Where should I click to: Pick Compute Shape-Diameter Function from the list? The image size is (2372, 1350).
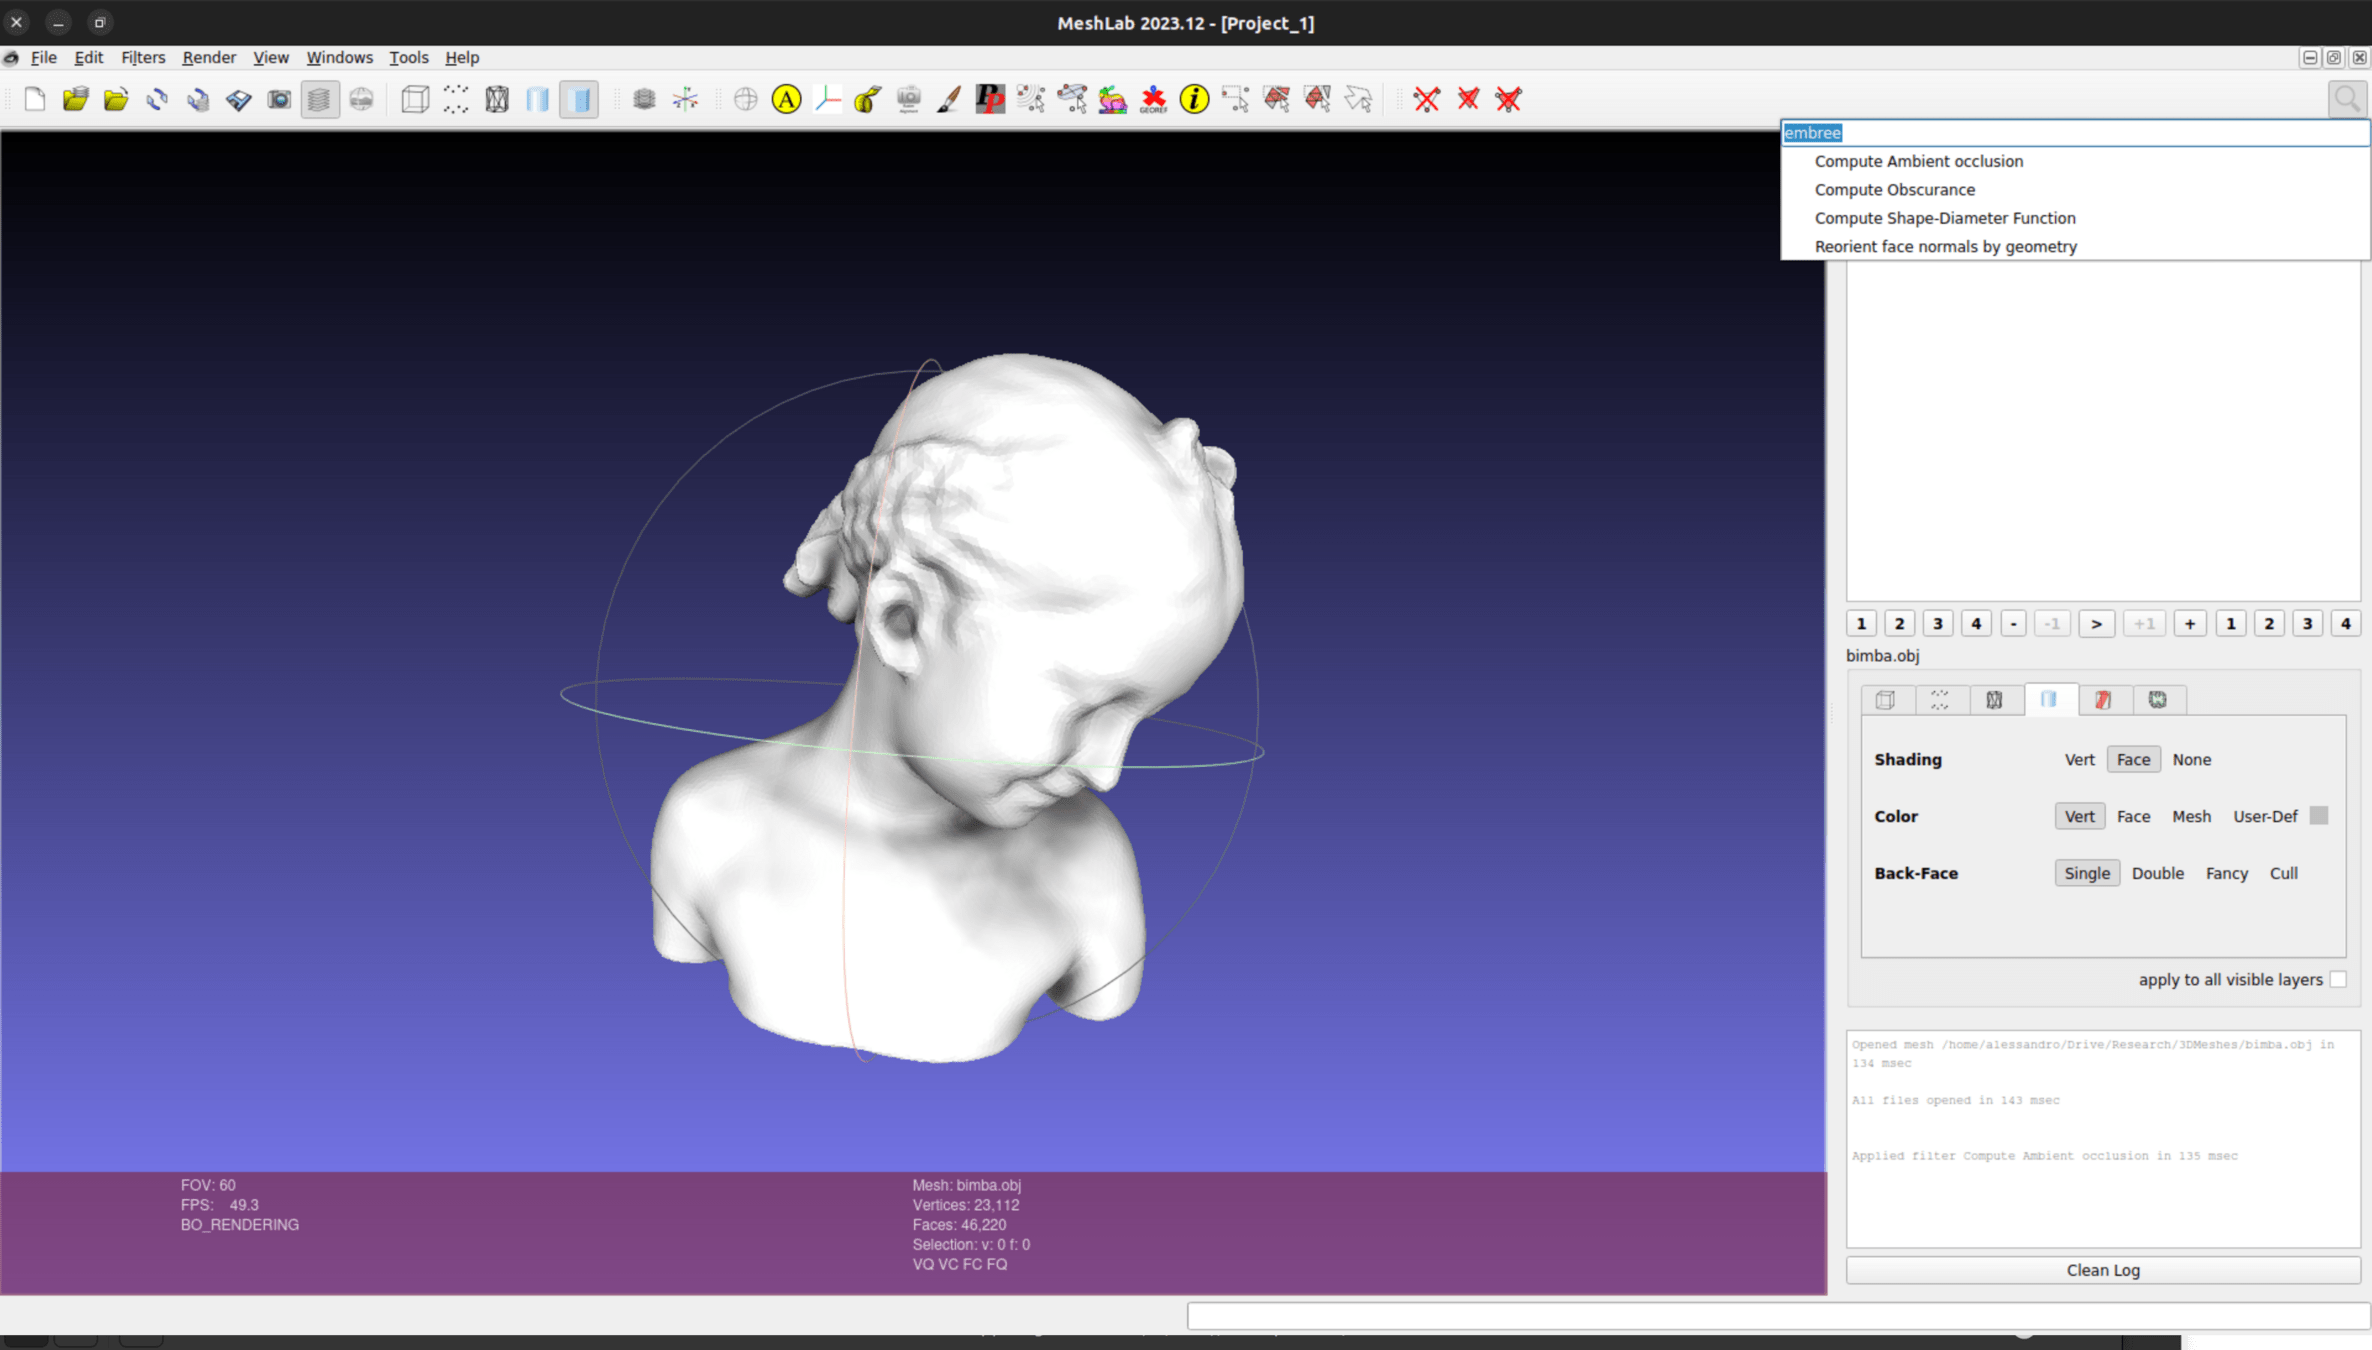[1944, 218]
